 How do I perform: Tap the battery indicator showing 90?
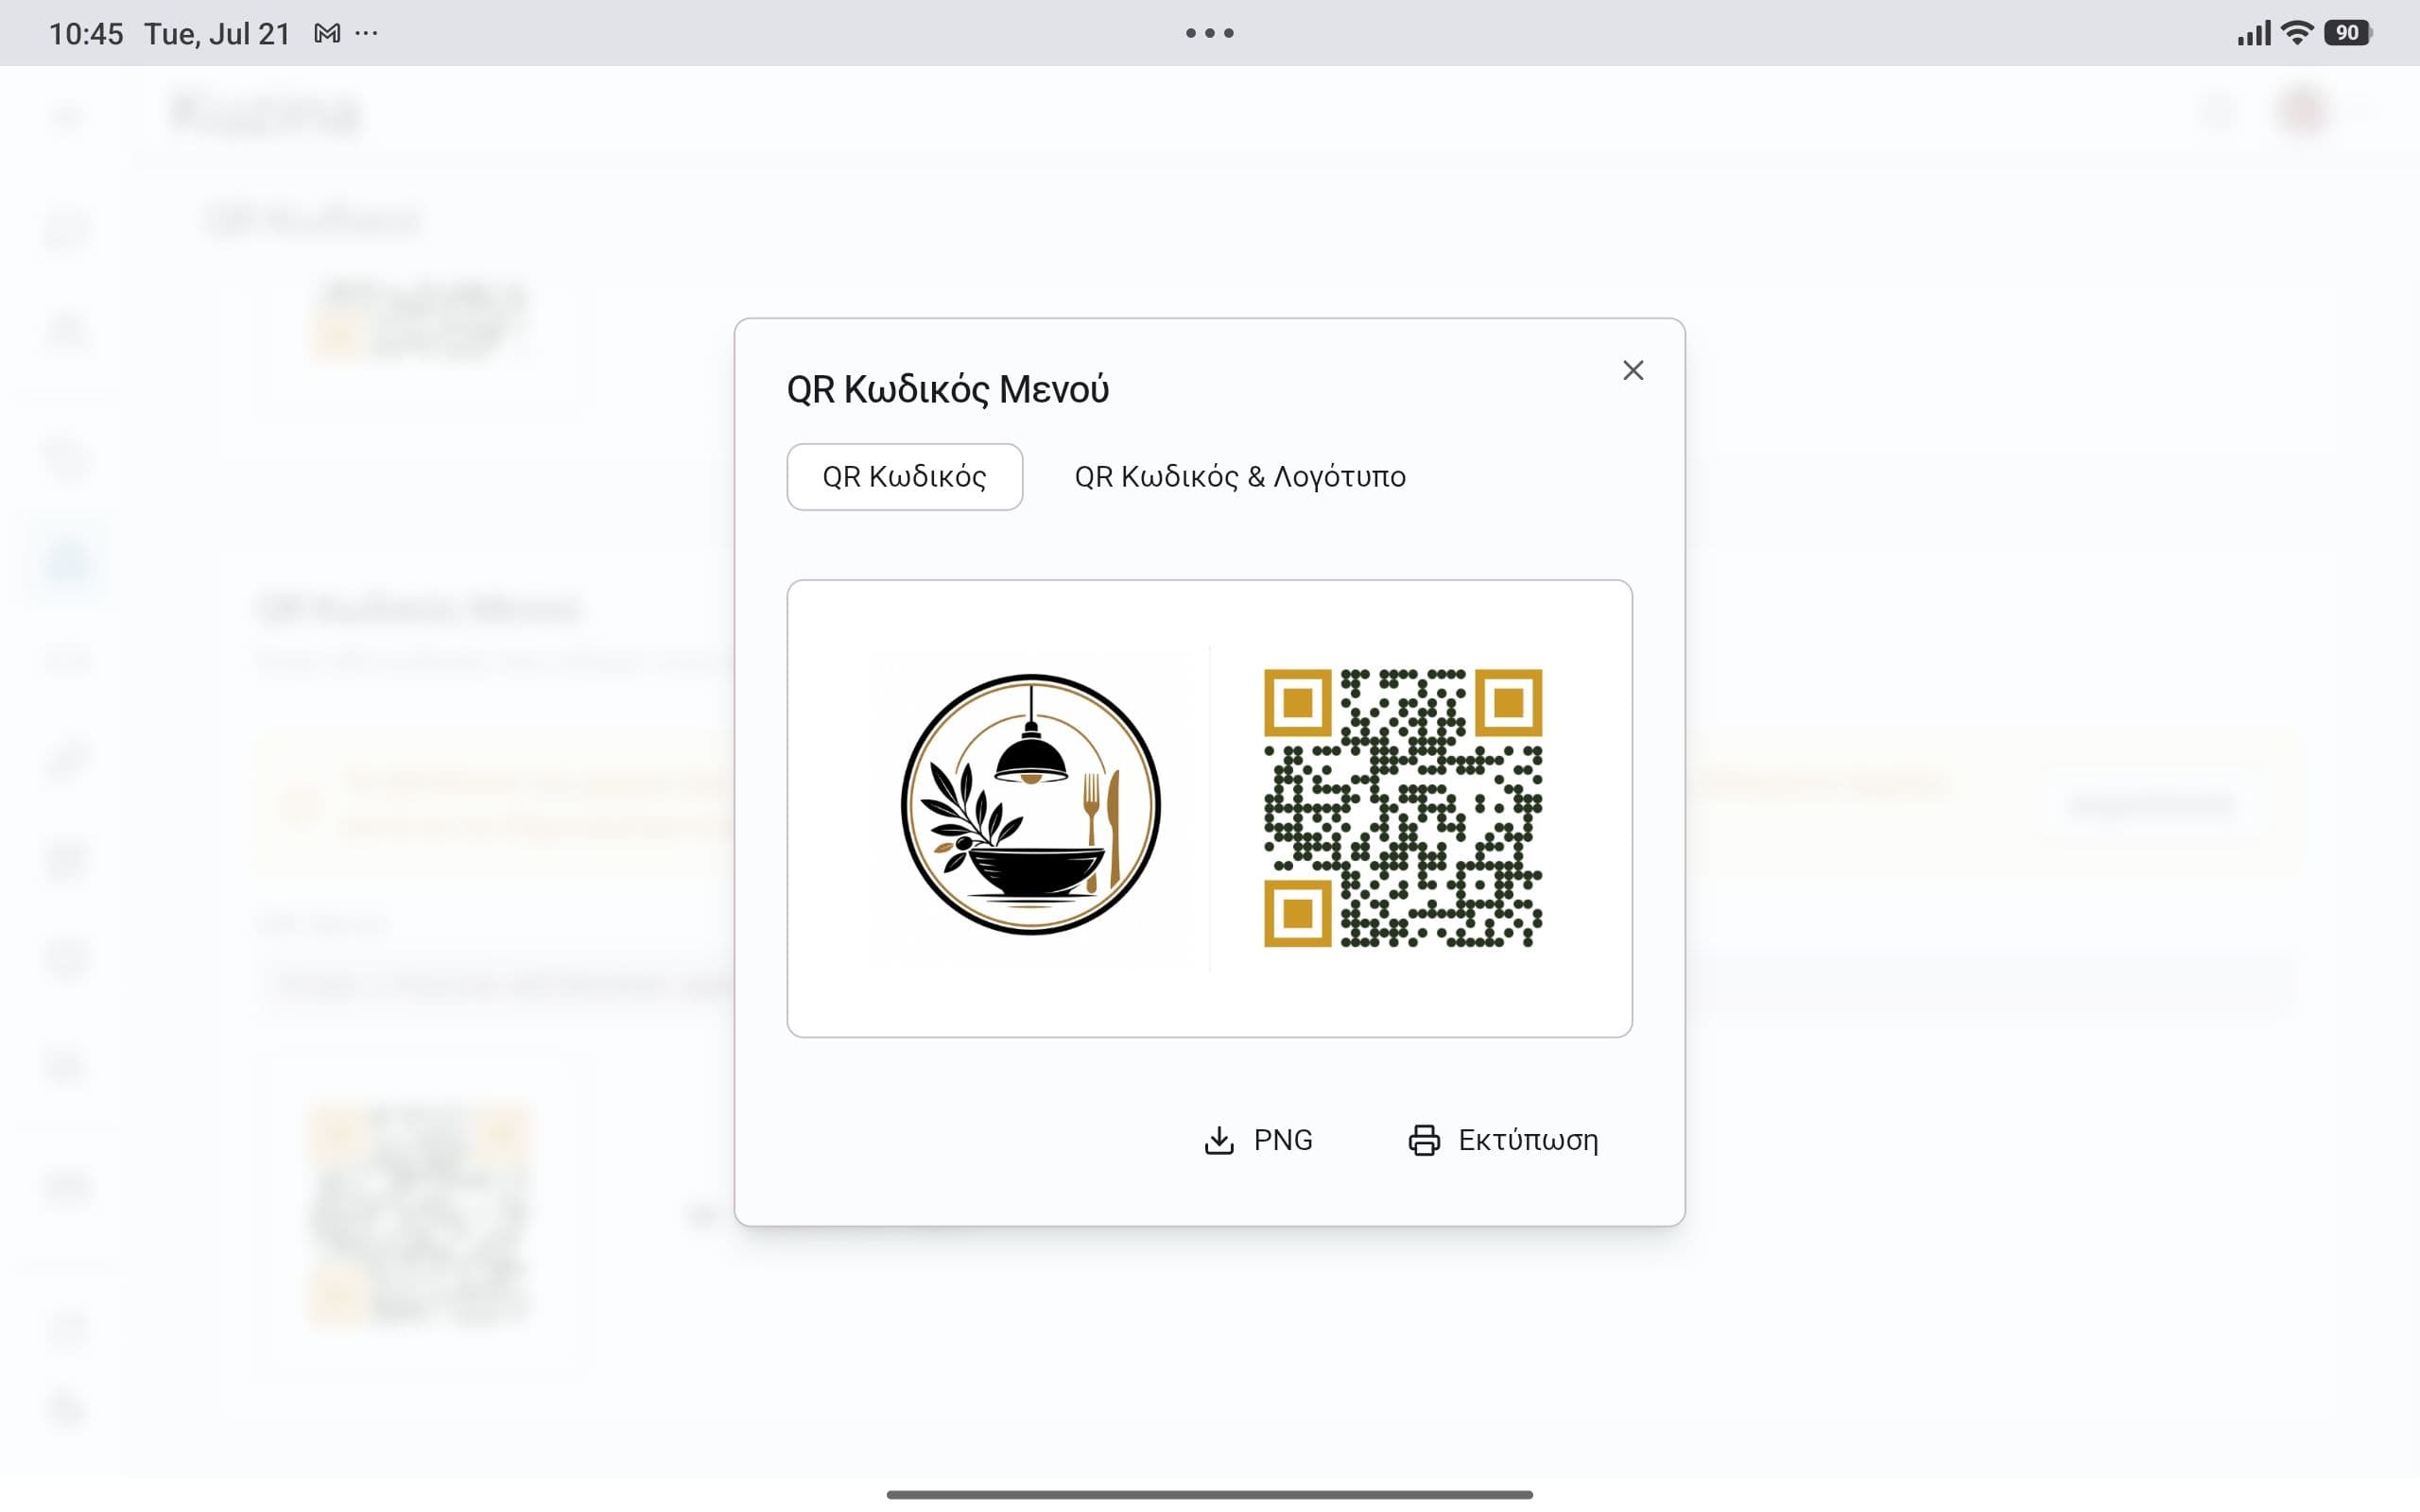2347,33
